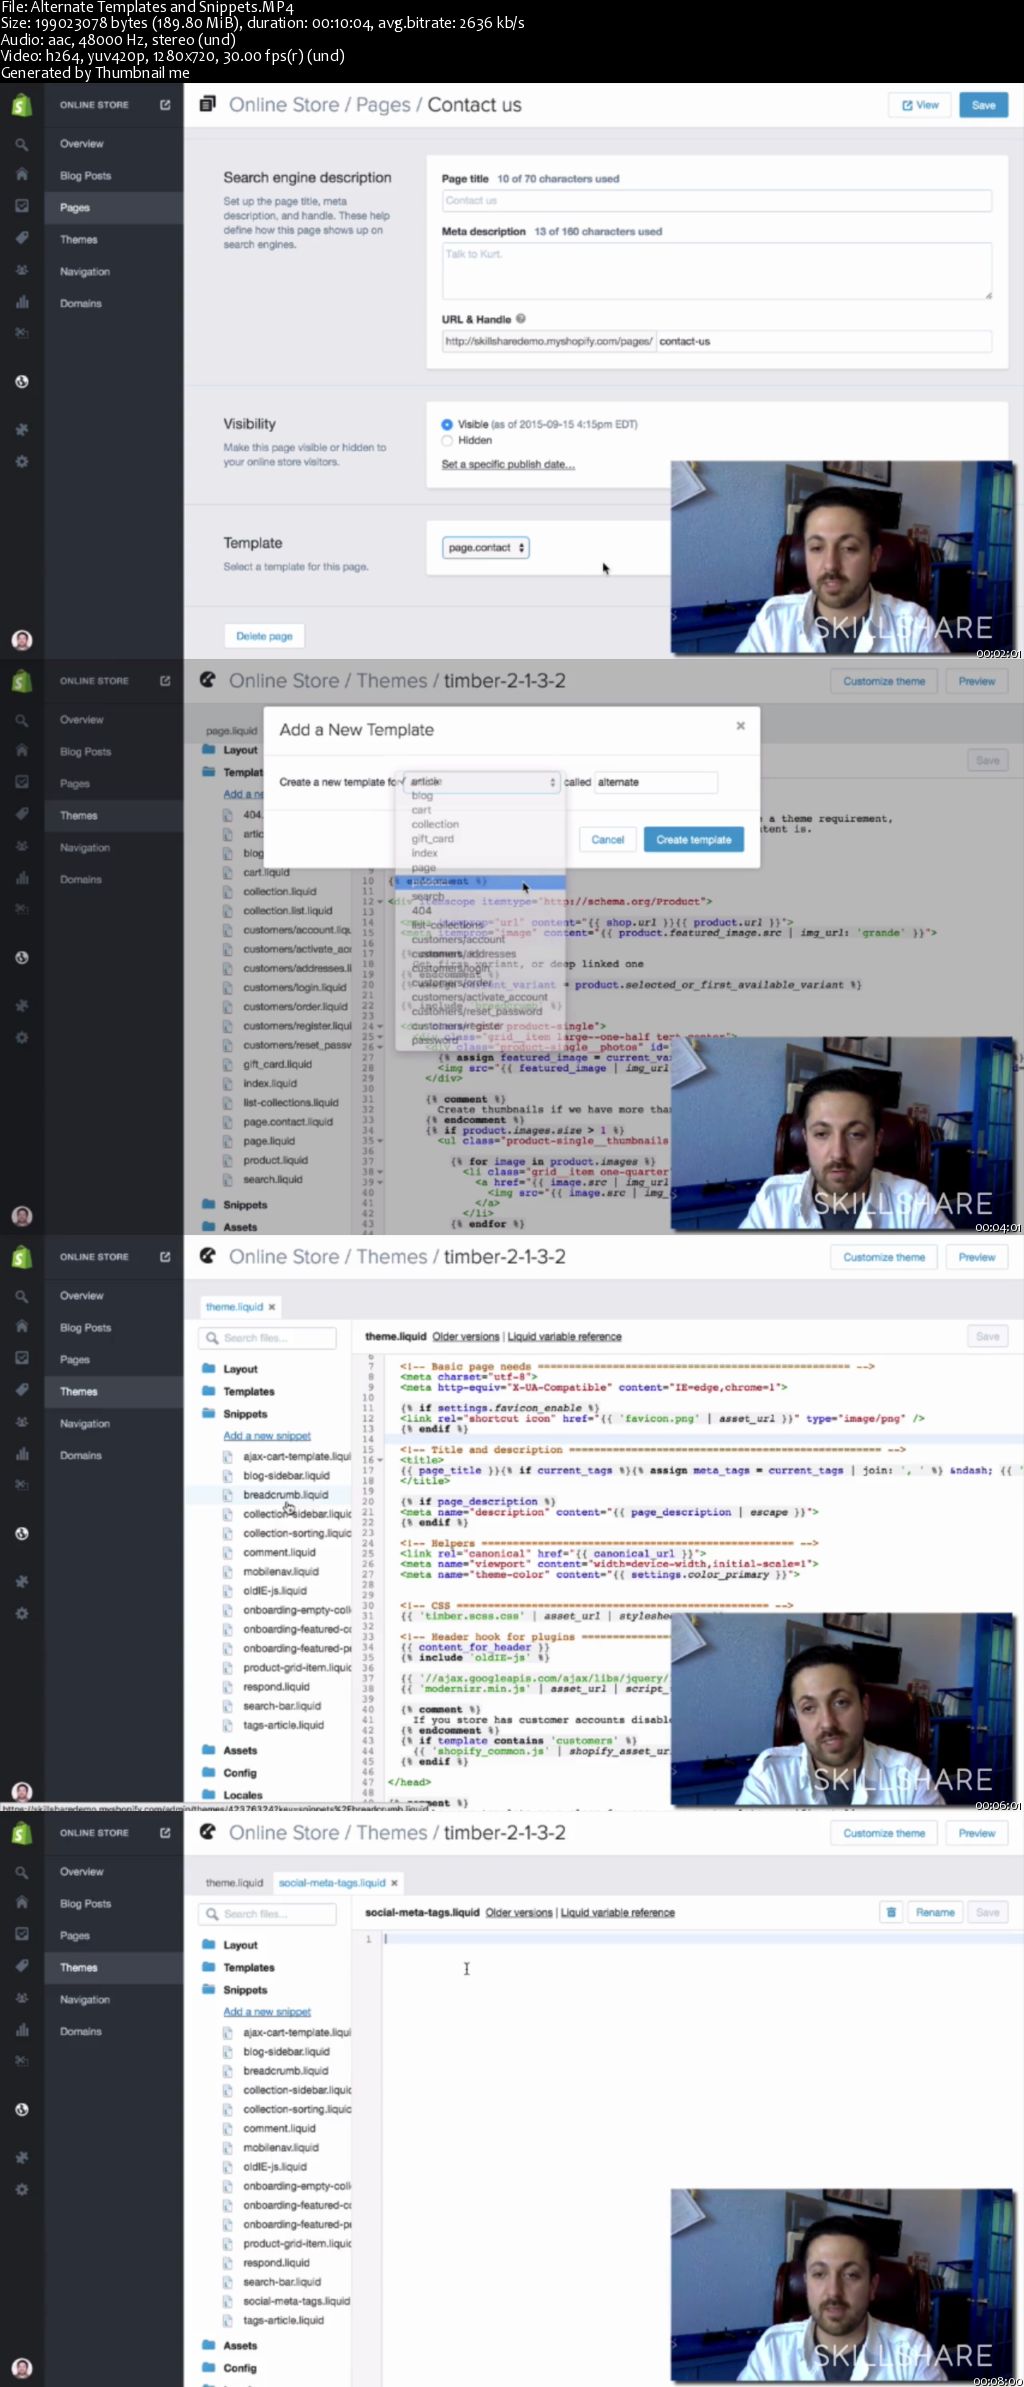This screenshot has height=2387, width=1024.
Task: Open Settings gear icon on Contact us screen
Action: click(x=21, y=462)
